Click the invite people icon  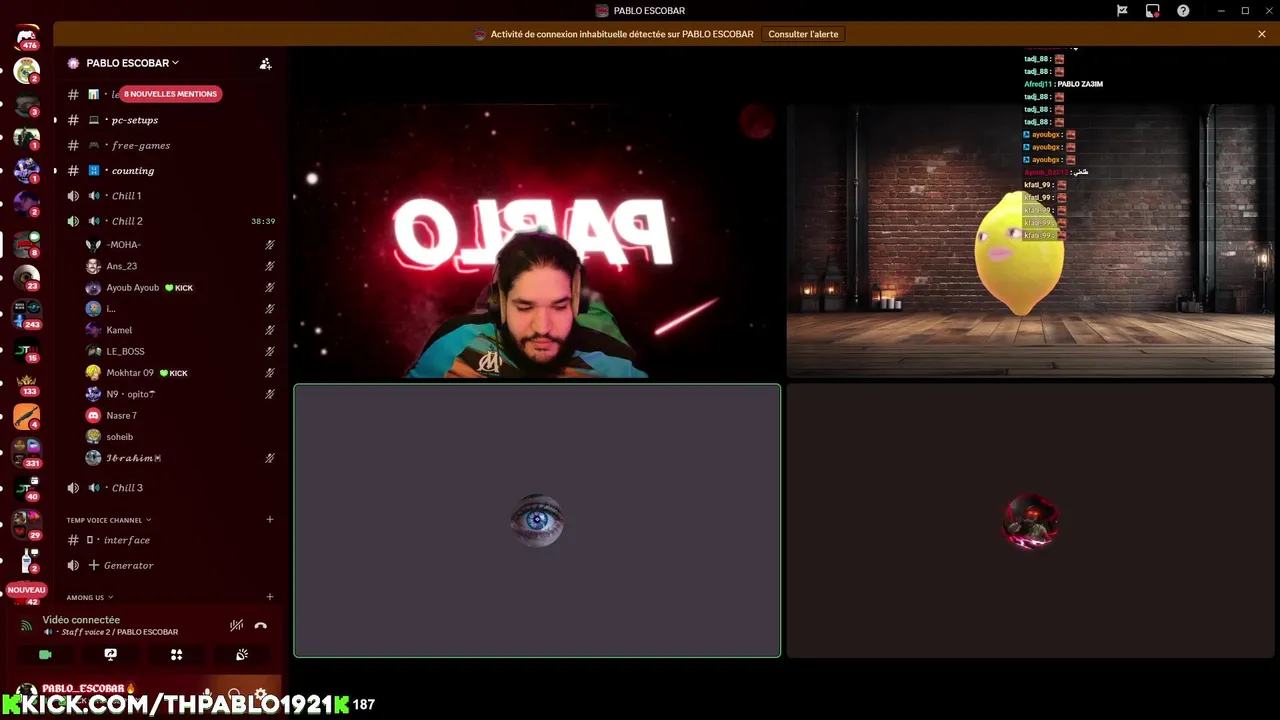265,63
